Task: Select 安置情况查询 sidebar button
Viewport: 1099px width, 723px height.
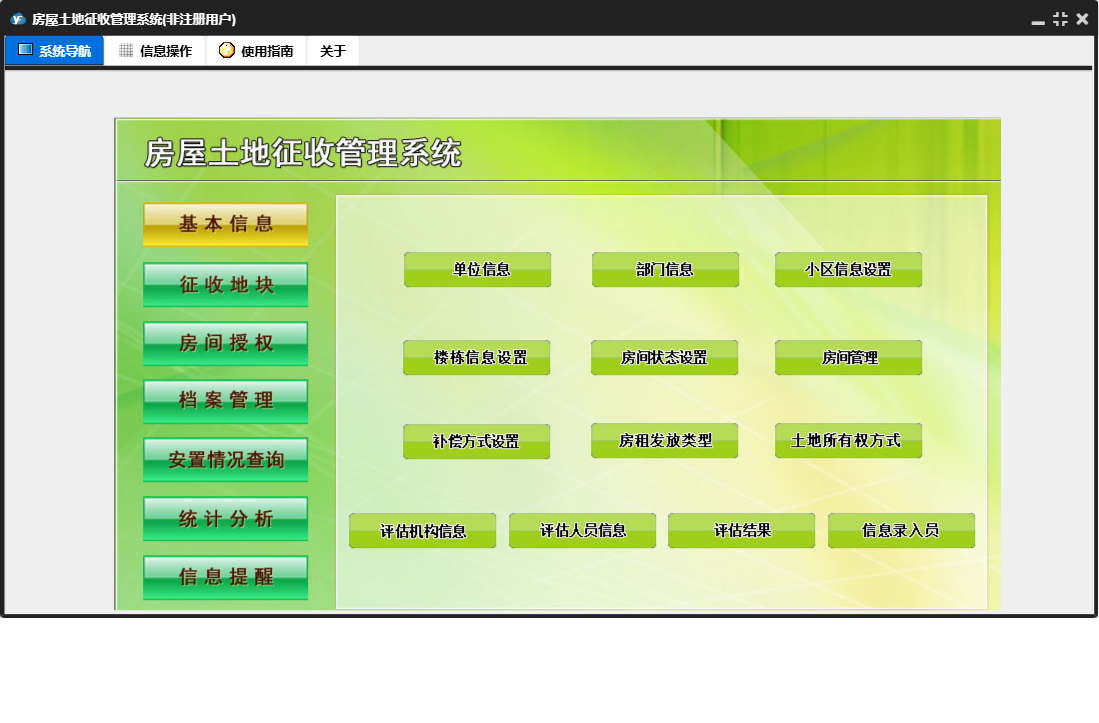Action: [226, 460]
